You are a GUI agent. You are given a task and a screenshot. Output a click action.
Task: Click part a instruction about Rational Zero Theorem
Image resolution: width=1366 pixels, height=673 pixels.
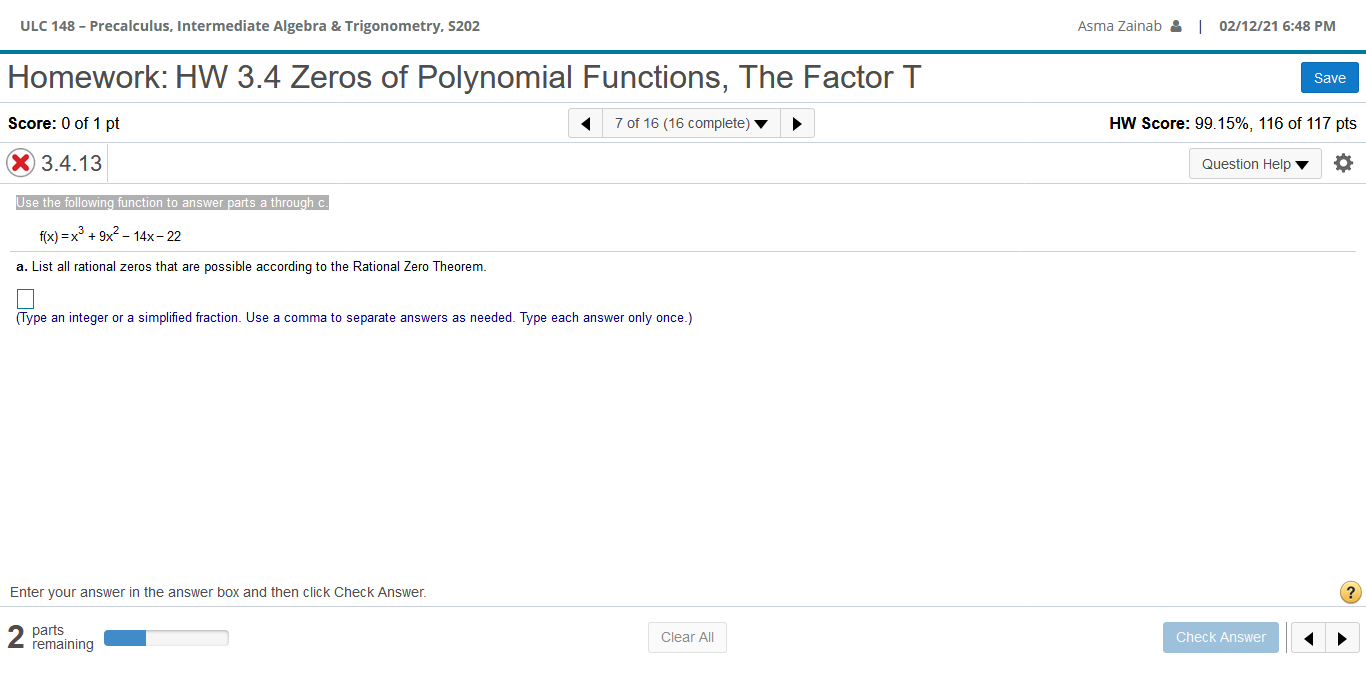click(x=251, y=267)
